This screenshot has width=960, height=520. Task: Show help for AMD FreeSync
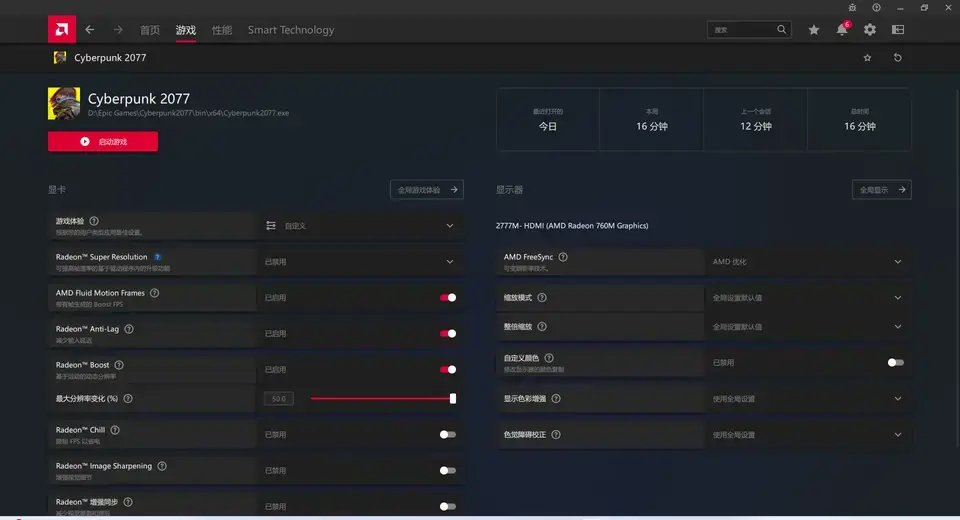pos(563,257)
